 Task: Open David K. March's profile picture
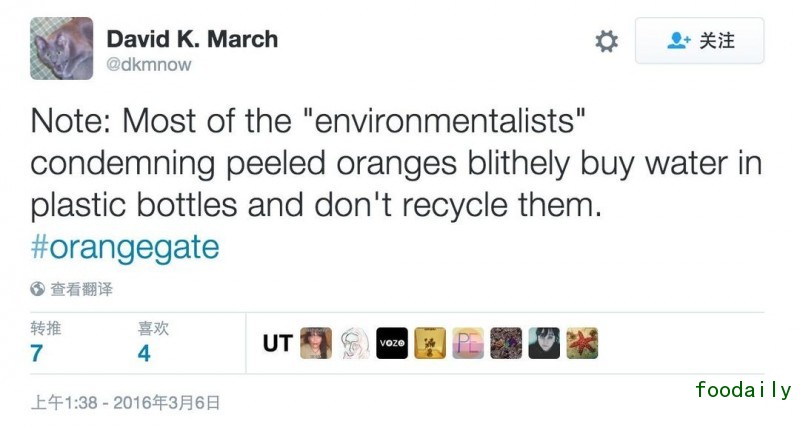(62, 49)
